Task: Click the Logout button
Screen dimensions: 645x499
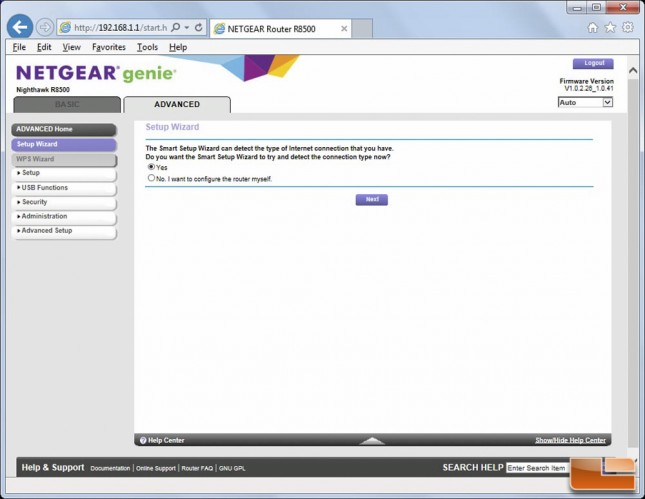Action: click(x=593, y=63)
